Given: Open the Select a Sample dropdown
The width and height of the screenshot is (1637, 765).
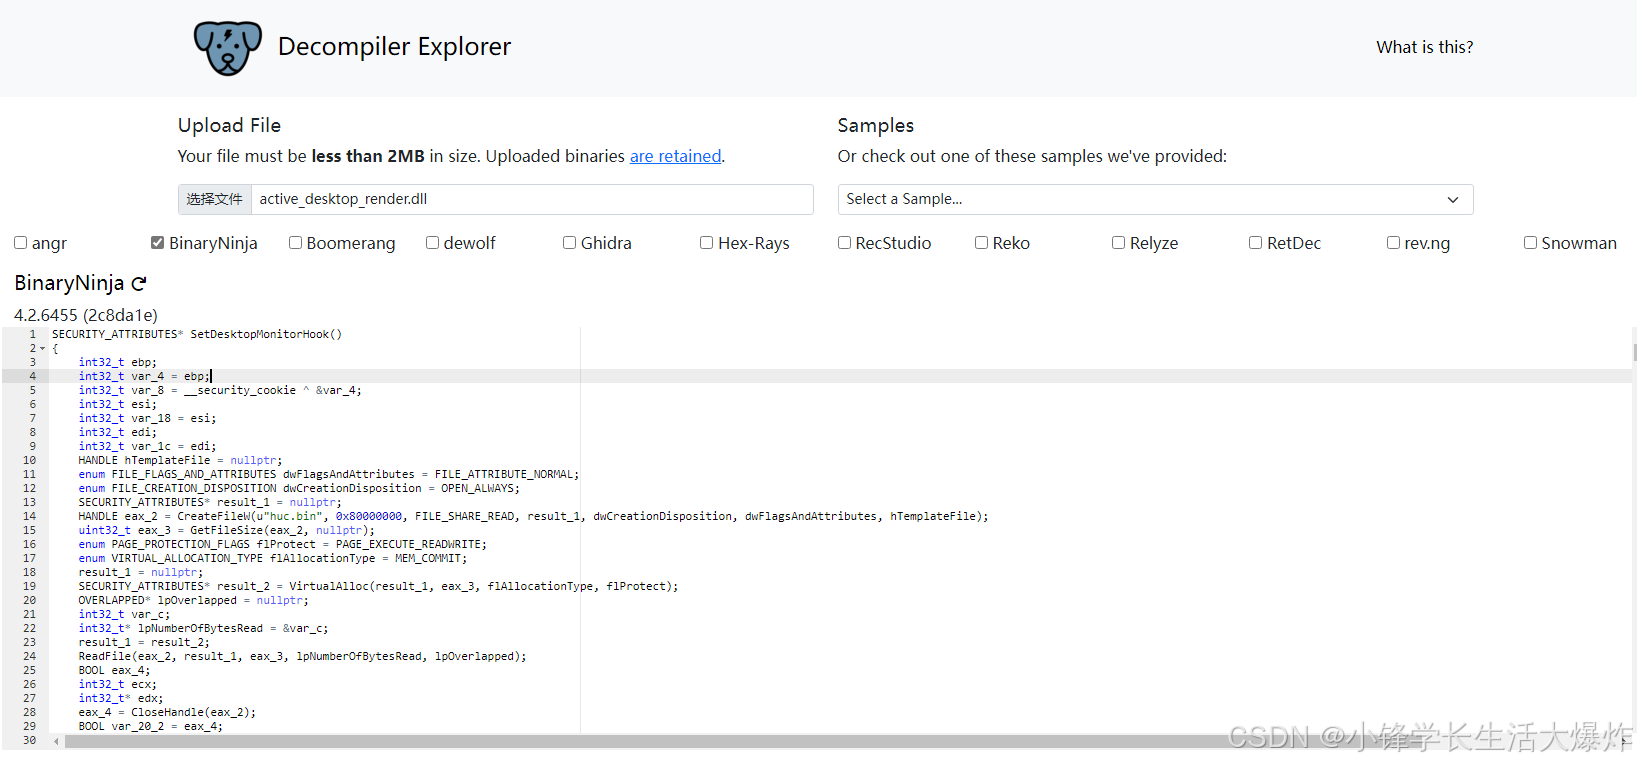Looking at the screenshot, I should (1155, 199).
